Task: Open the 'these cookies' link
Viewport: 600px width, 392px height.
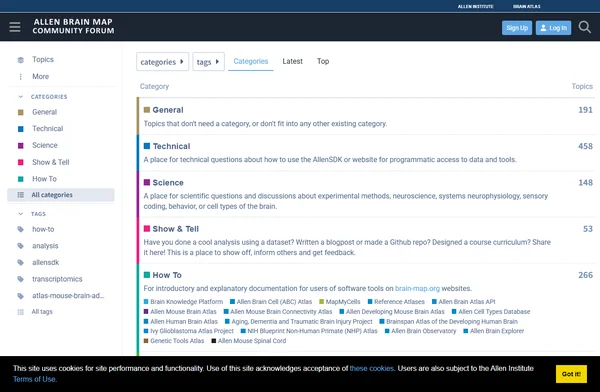Action: tap(372, 368)
